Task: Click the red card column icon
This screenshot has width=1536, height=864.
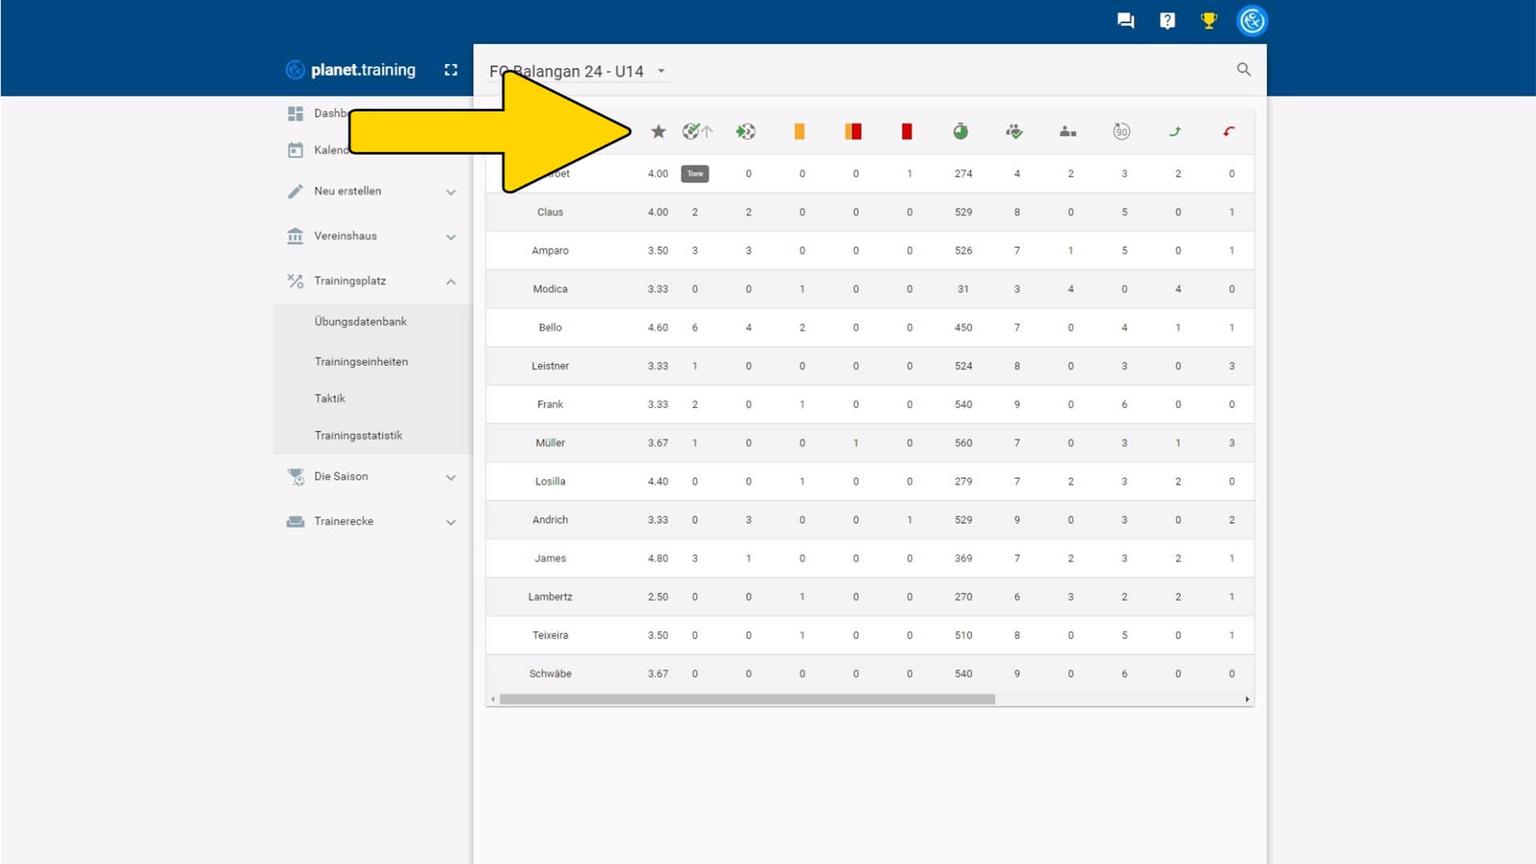Action: tap(907, 131)
